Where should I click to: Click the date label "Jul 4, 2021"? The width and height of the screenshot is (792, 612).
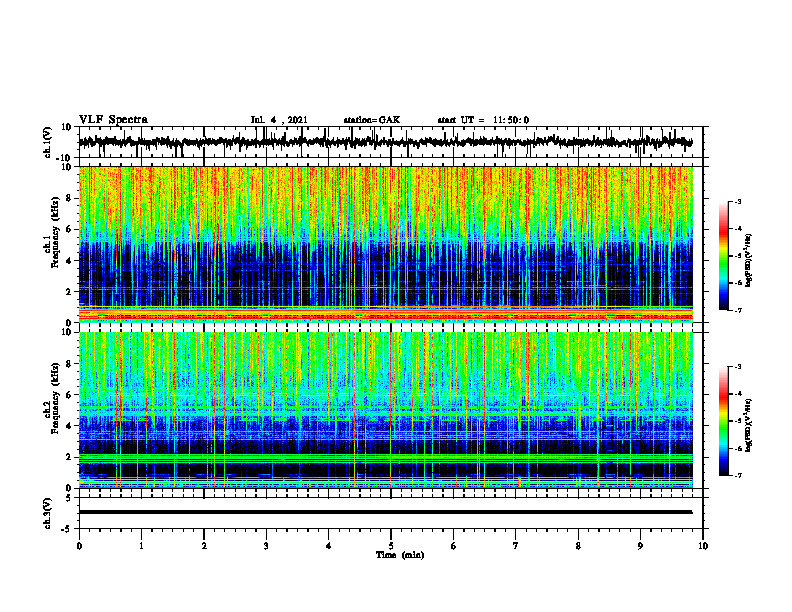(279, 120)
